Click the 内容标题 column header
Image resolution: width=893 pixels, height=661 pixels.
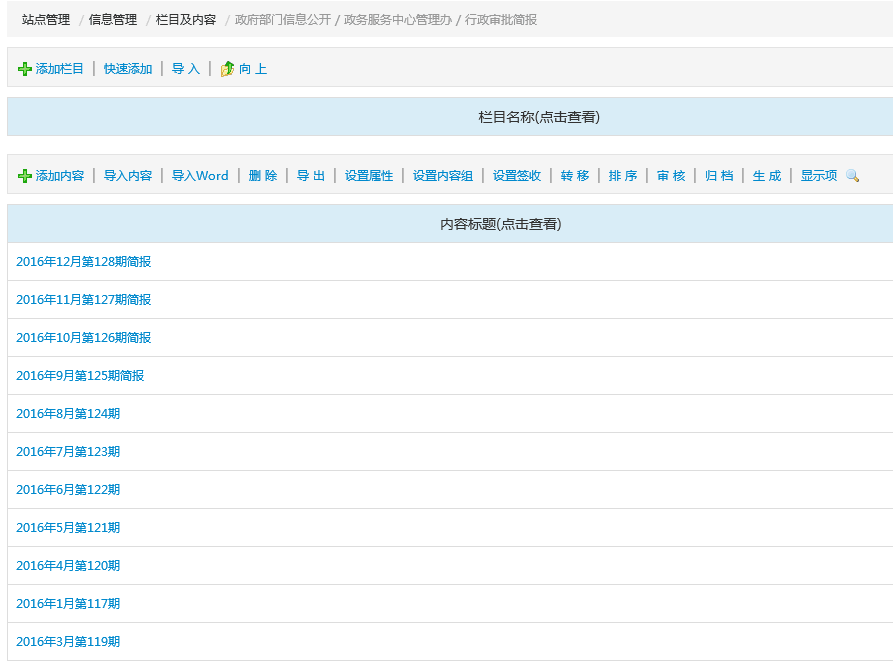tap(500, 224)
